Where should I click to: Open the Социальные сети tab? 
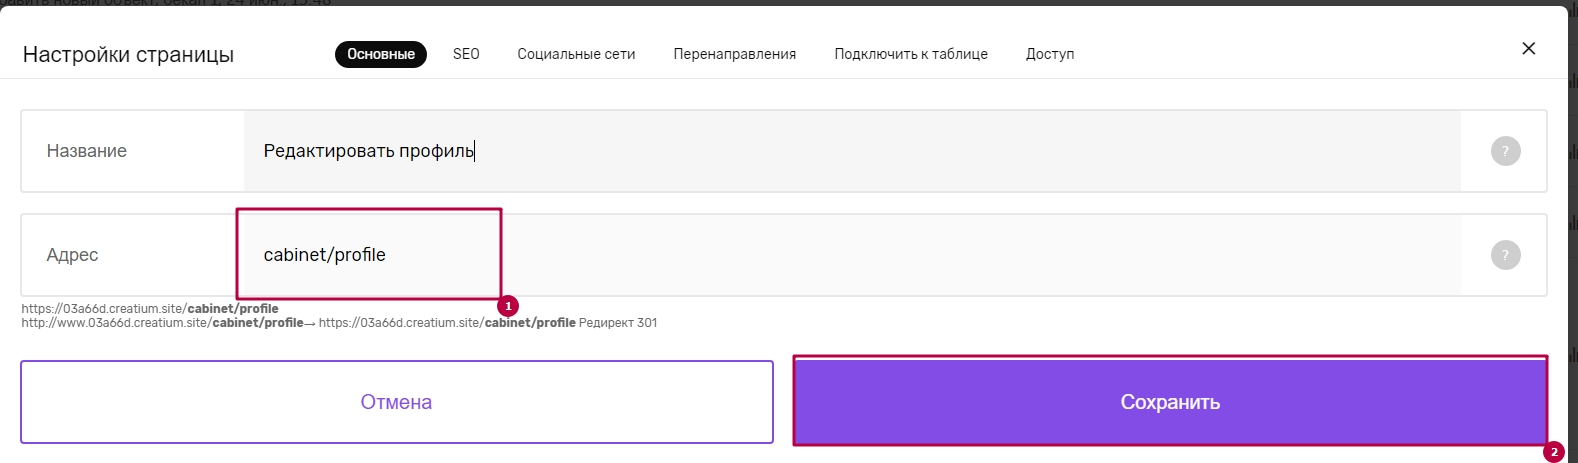[x=576, y=54]
